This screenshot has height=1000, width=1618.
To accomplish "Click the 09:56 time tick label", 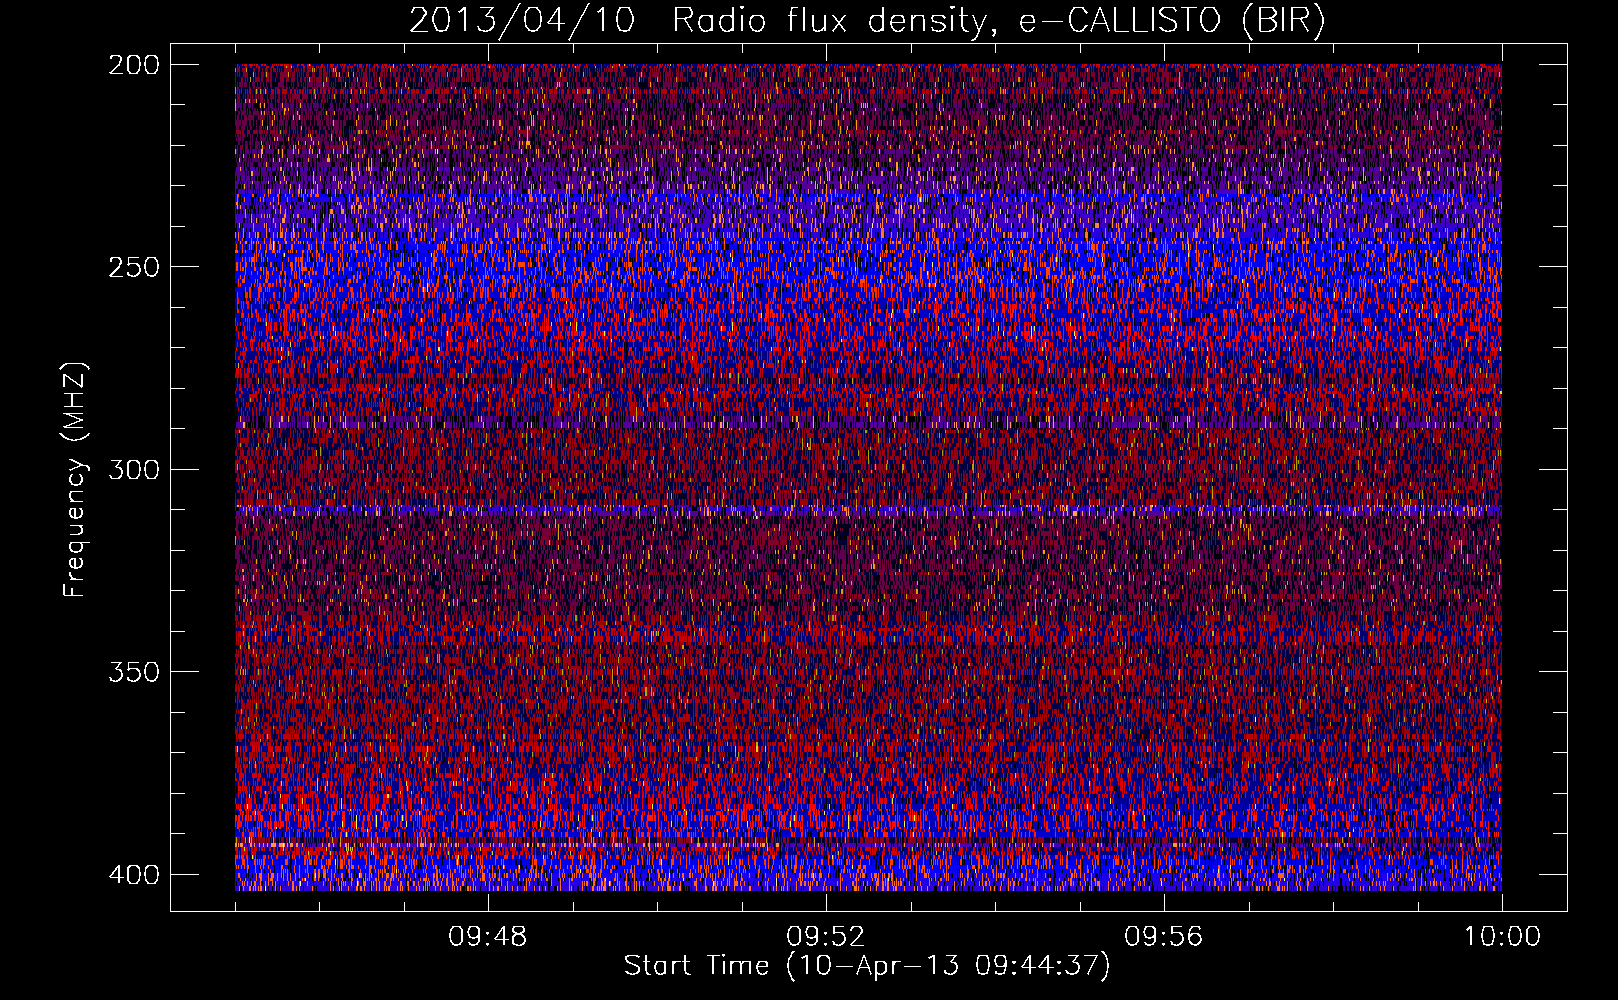I will click(1164, 937).
